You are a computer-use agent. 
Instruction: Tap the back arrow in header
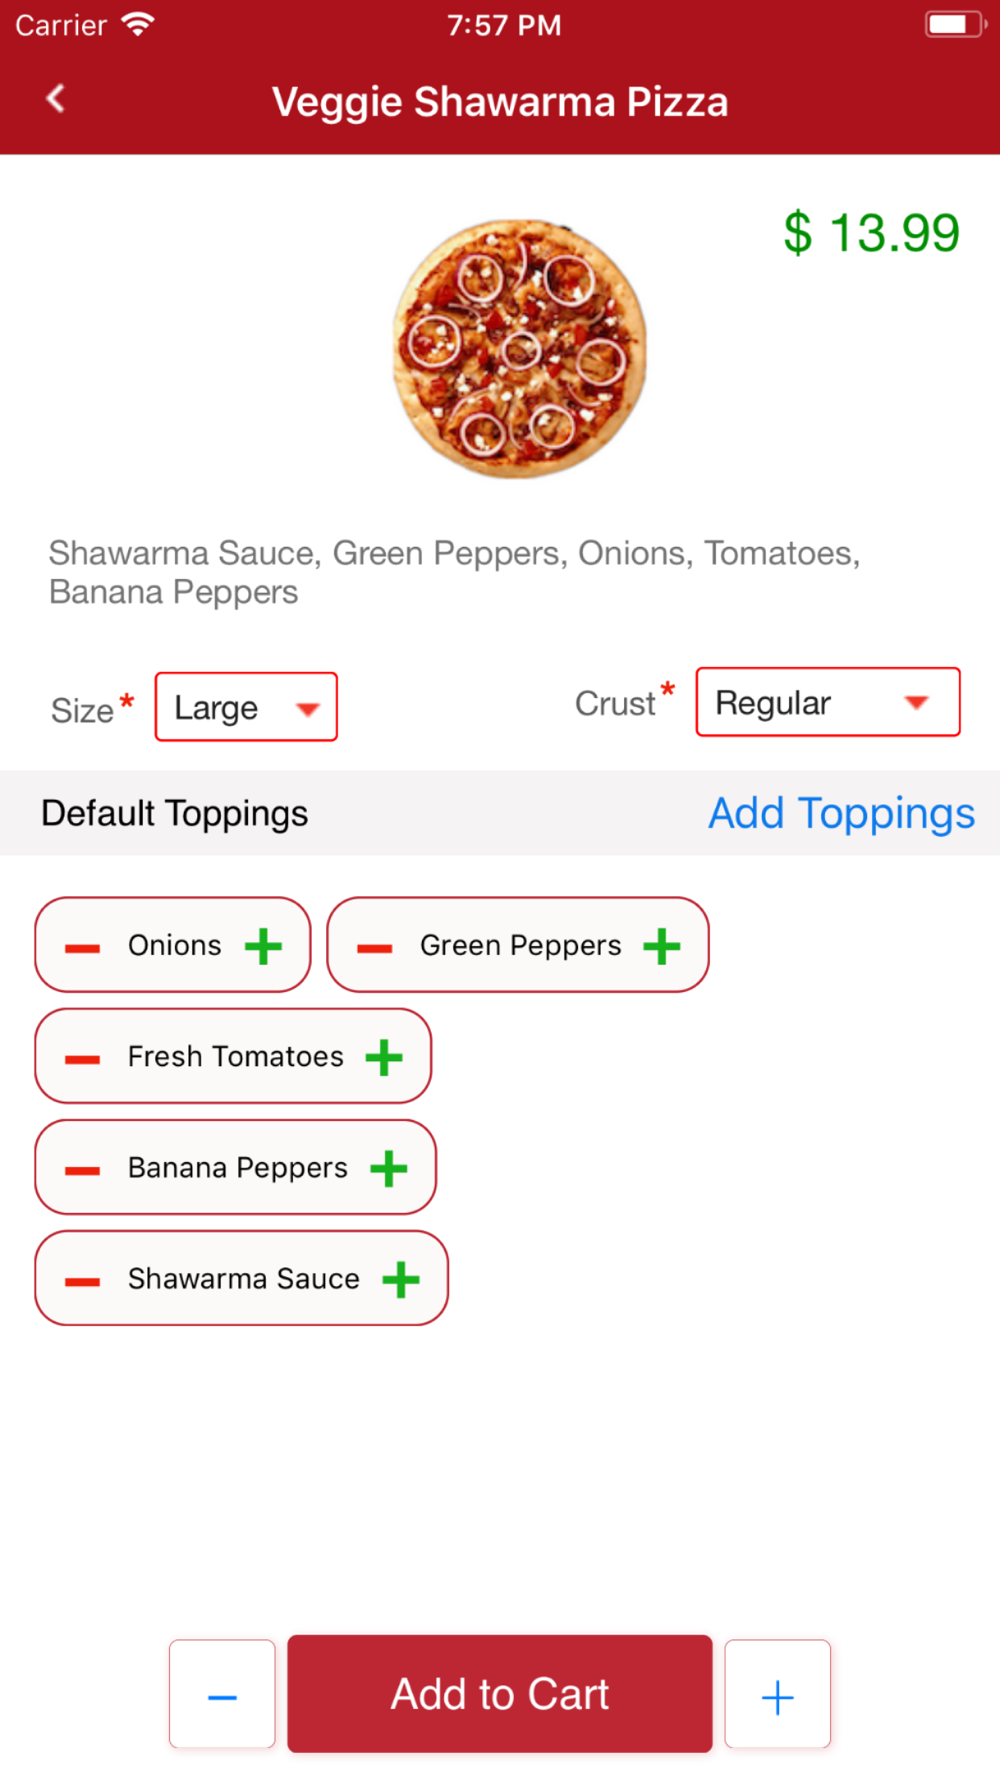[x=56, y=99]
